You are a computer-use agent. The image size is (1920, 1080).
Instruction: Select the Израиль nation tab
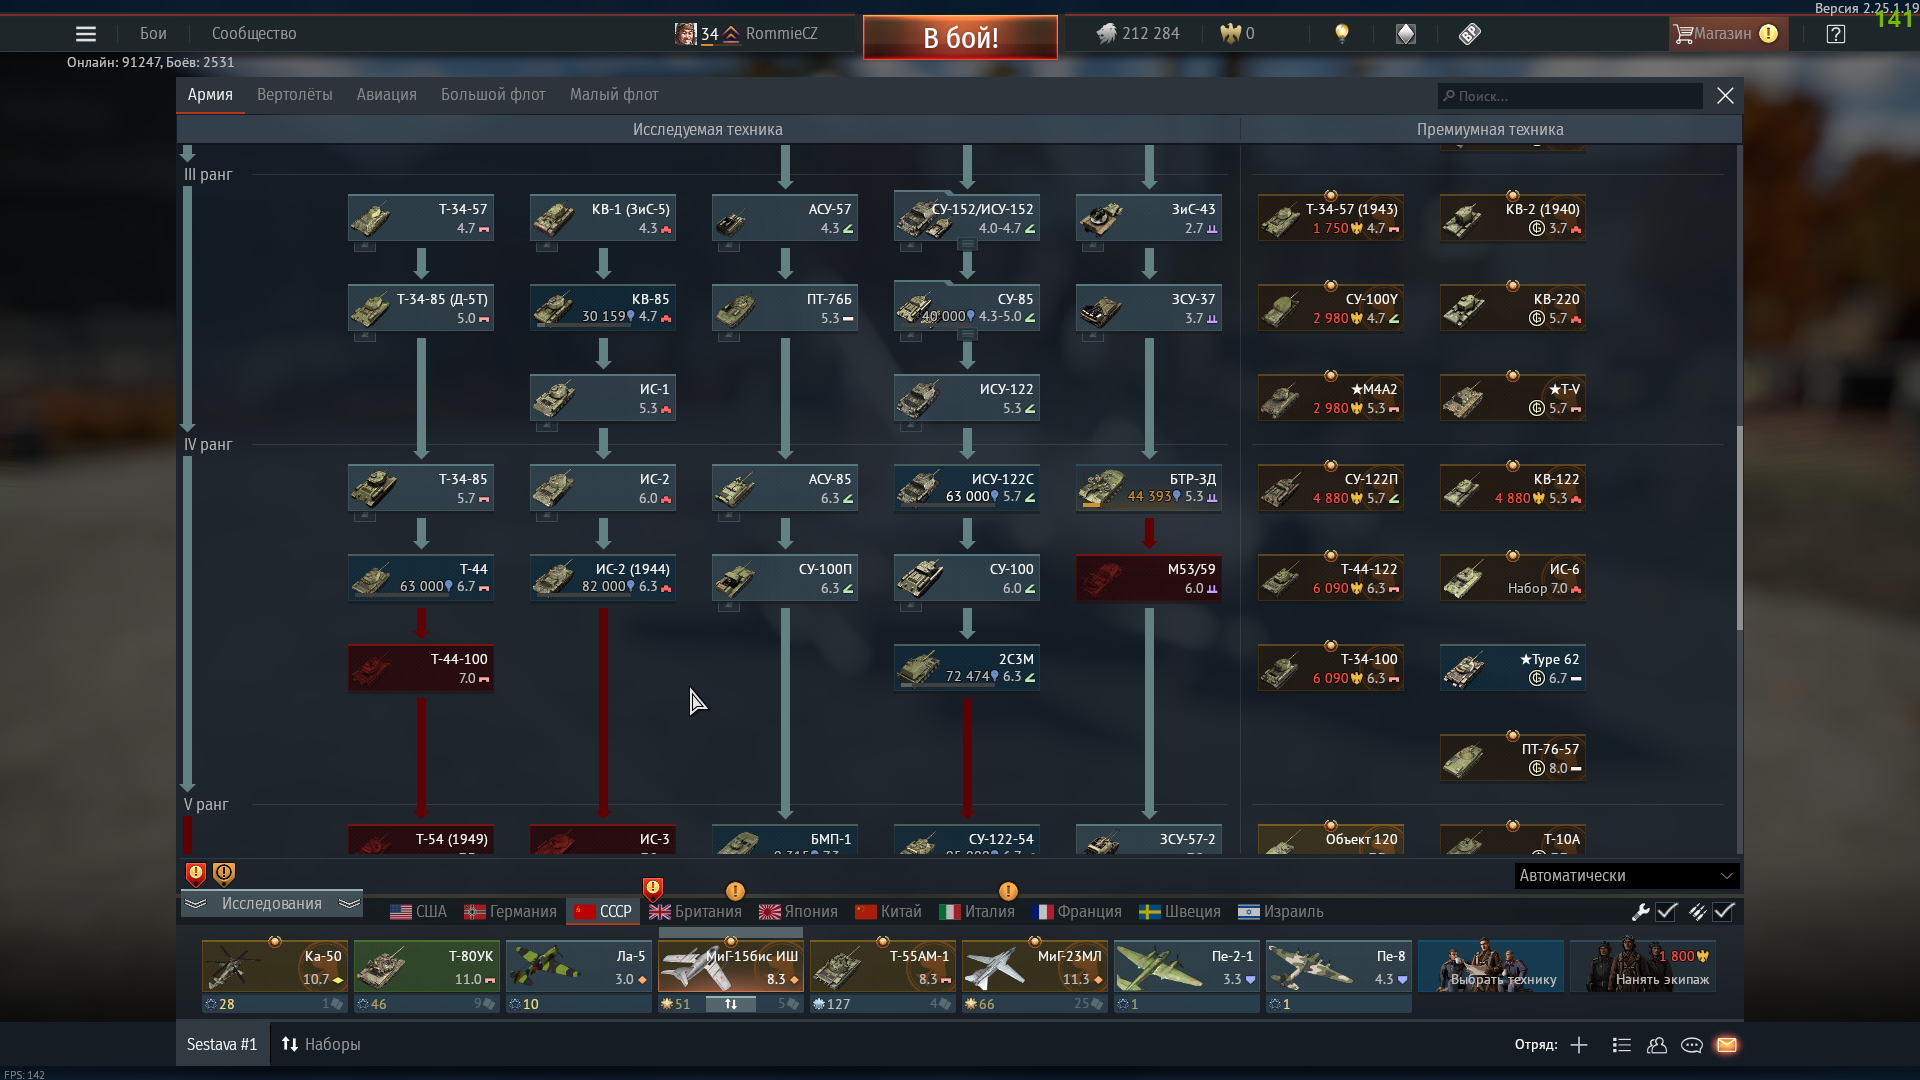[1281, 912]
